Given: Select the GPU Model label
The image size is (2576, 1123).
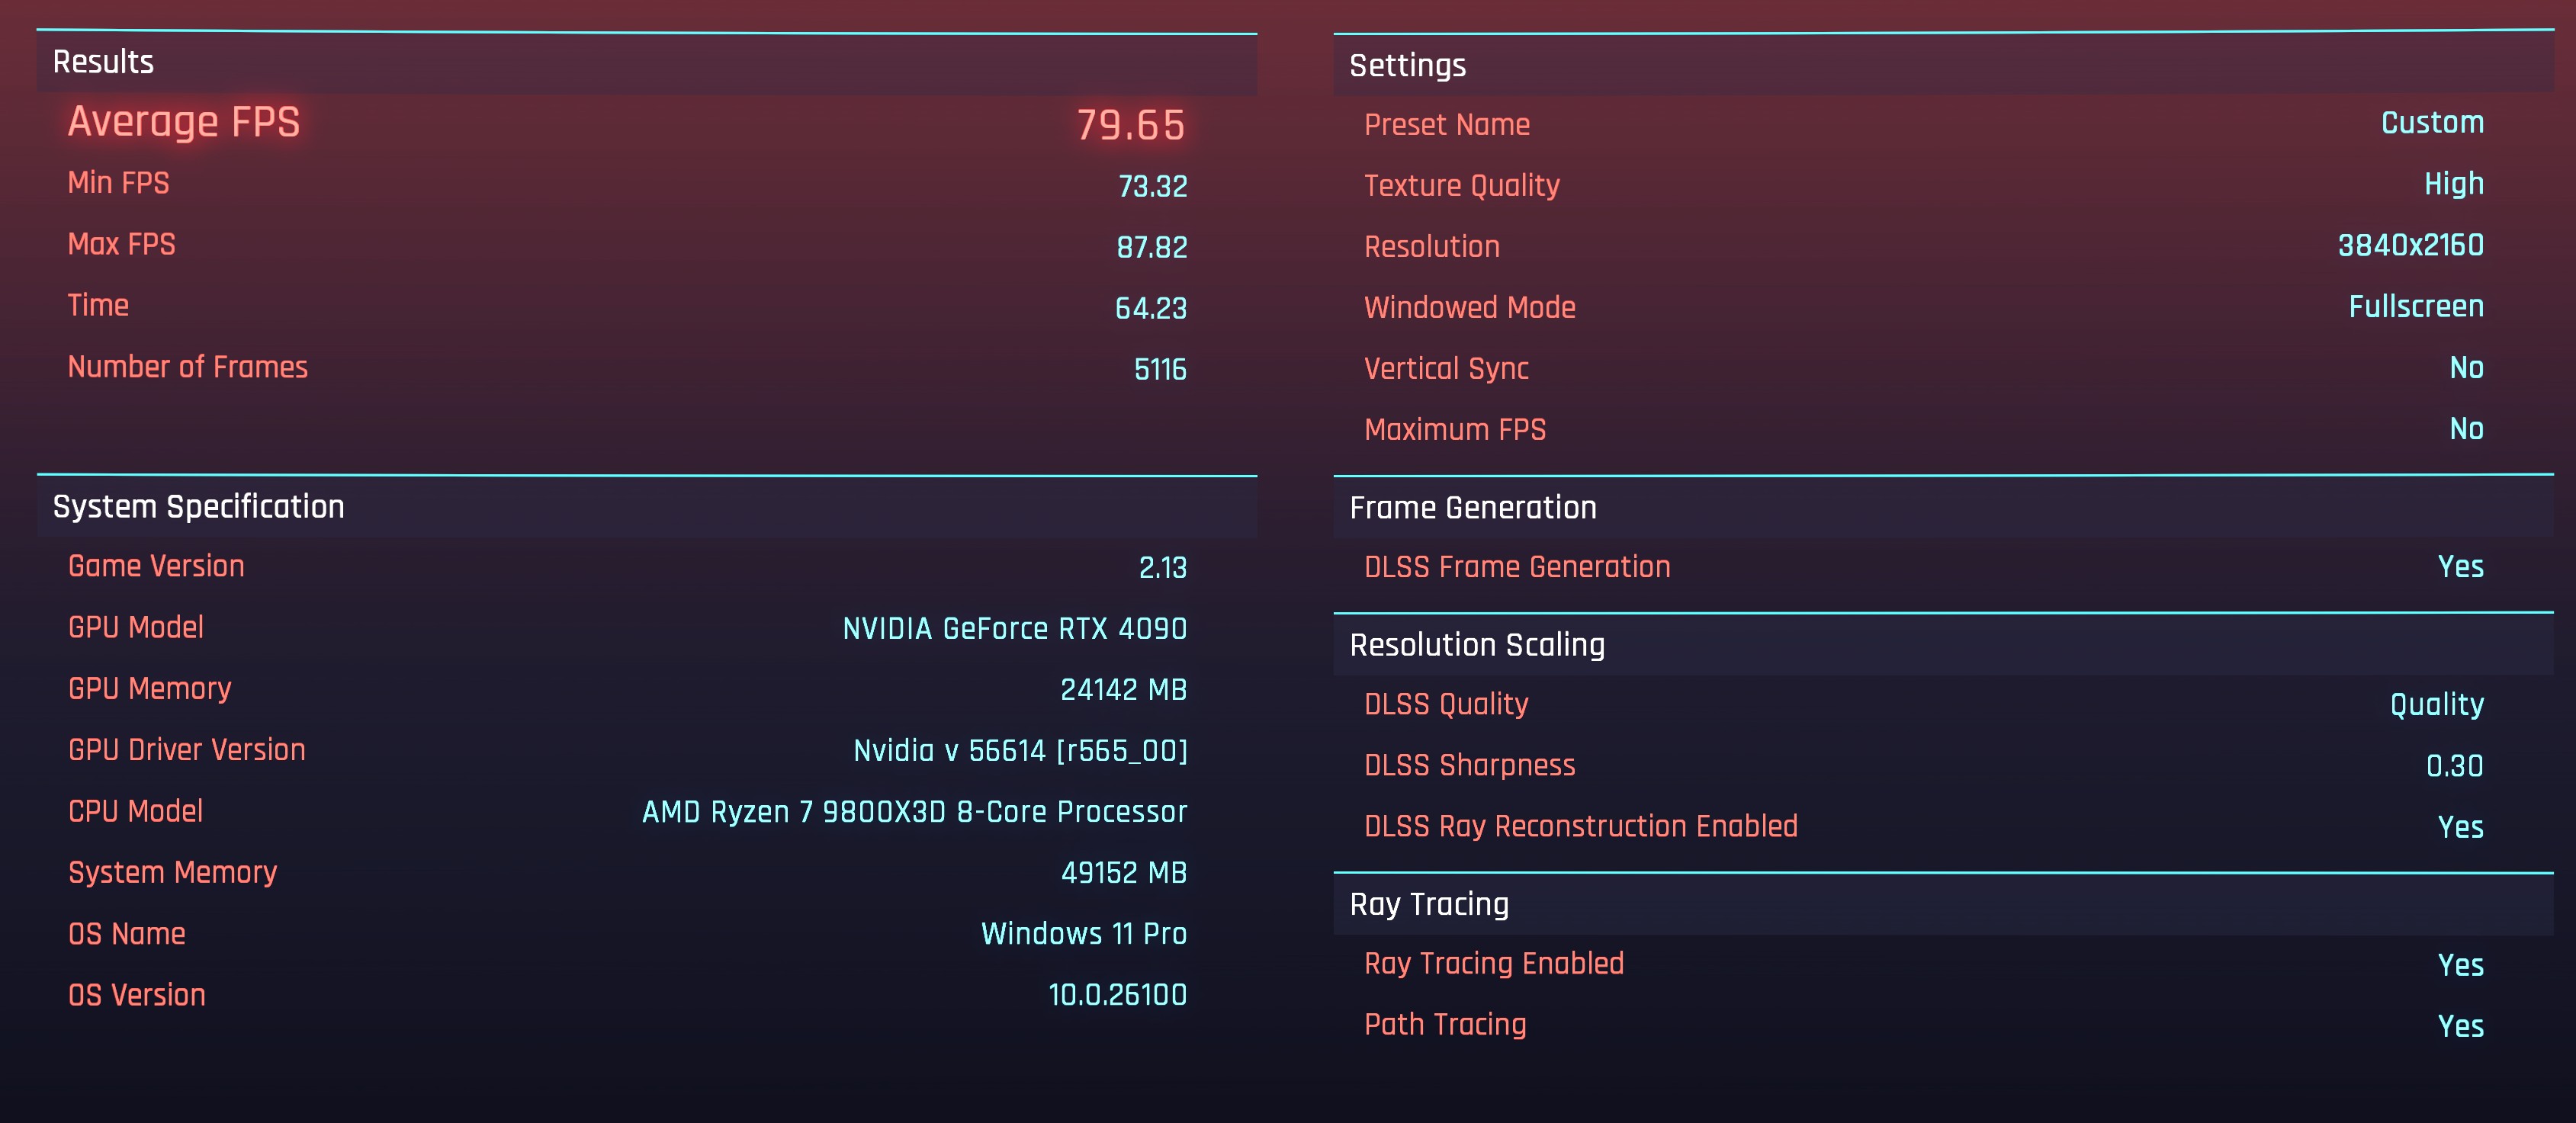Looking at the screenshot, I should [136, 628].
